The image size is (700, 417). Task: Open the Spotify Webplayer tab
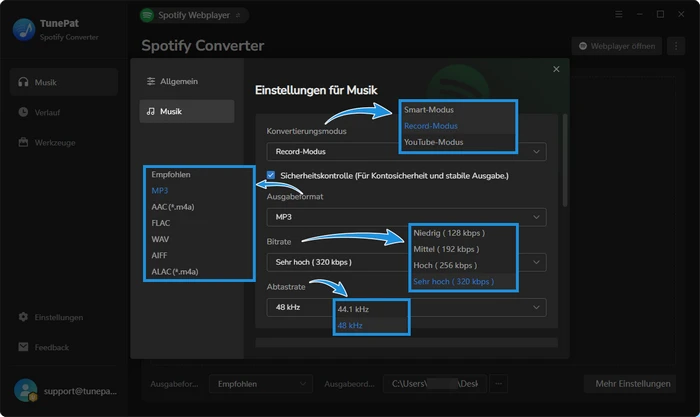194,15
